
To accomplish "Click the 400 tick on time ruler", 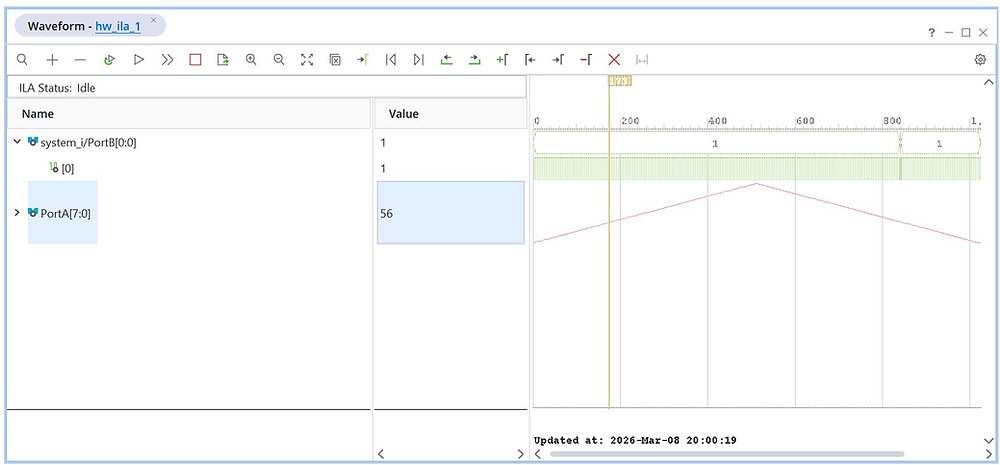I will (x=717, y=121).
